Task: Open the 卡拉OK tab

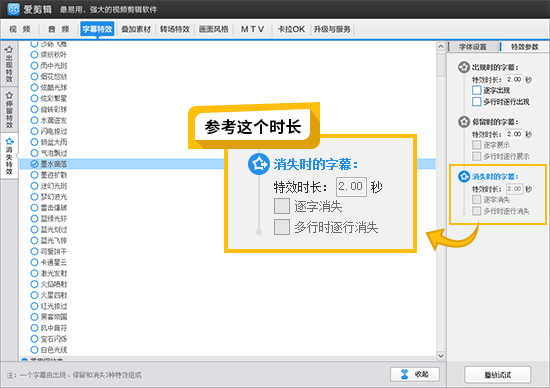Action: pyautogui.click(x=291, y=29)
